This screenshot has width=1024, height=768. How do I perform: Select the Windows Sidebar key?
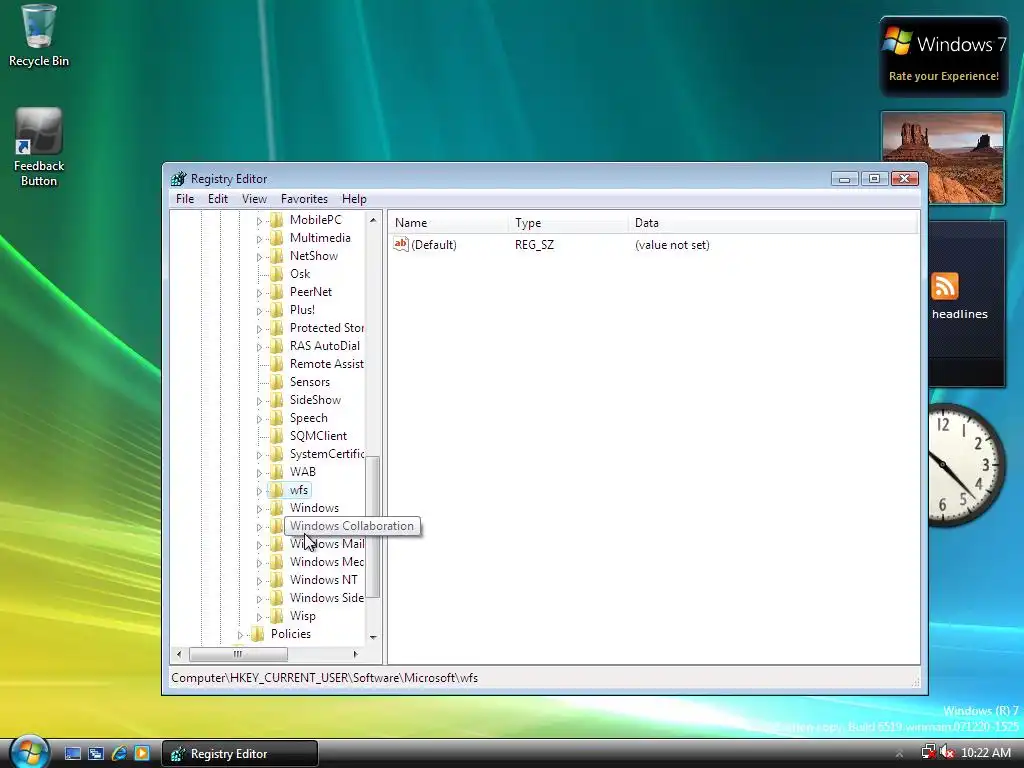point(327,598)
